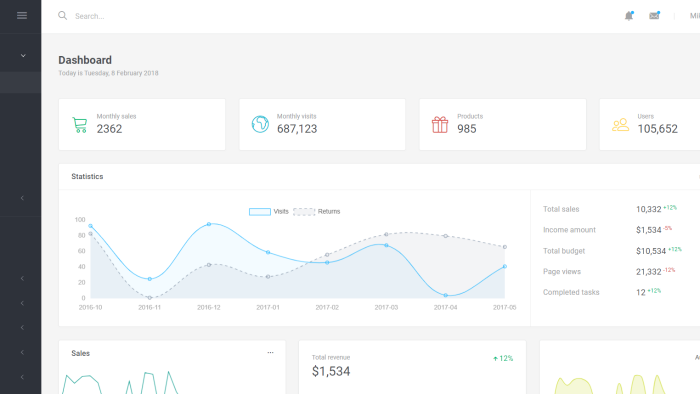Image resolution: width=700 pixels, height=394 pixels.
Task: Click the Dashboard page heading
Action: pyautogui.click(x=85, y=60)
